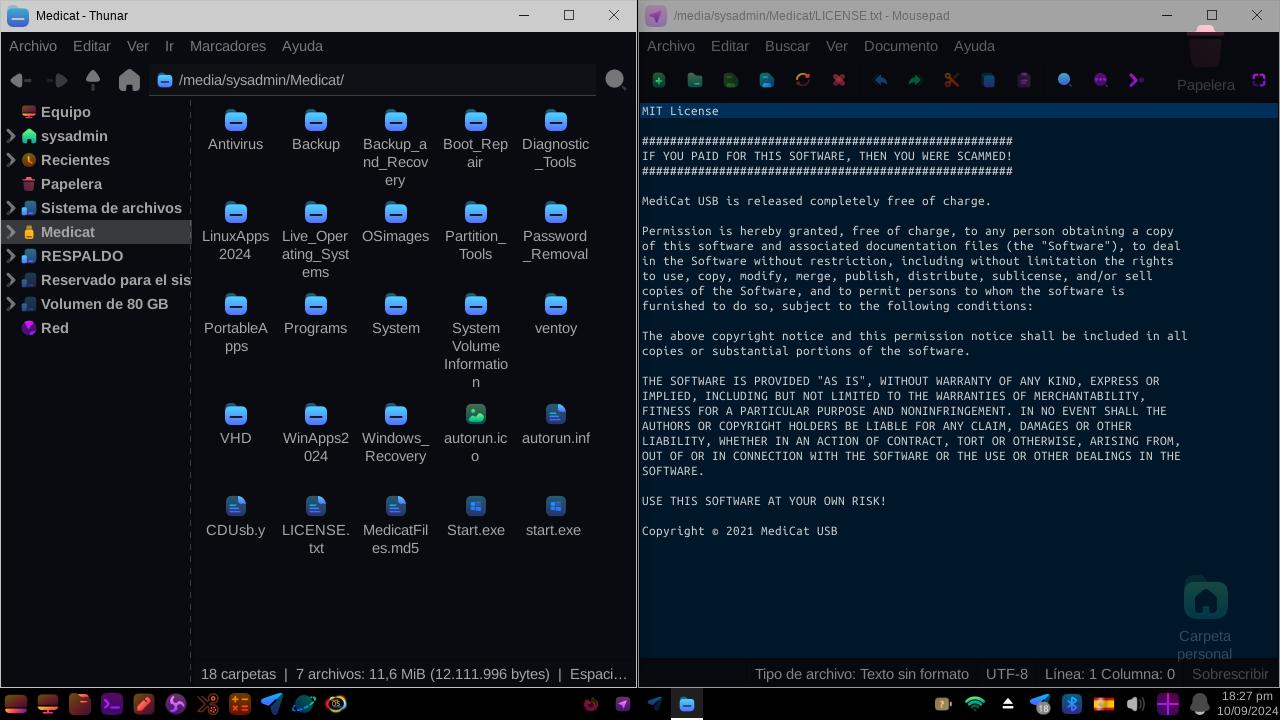Expand Volumen de 80 GB node
The image size is (1280, 720).
click(11, 304)
